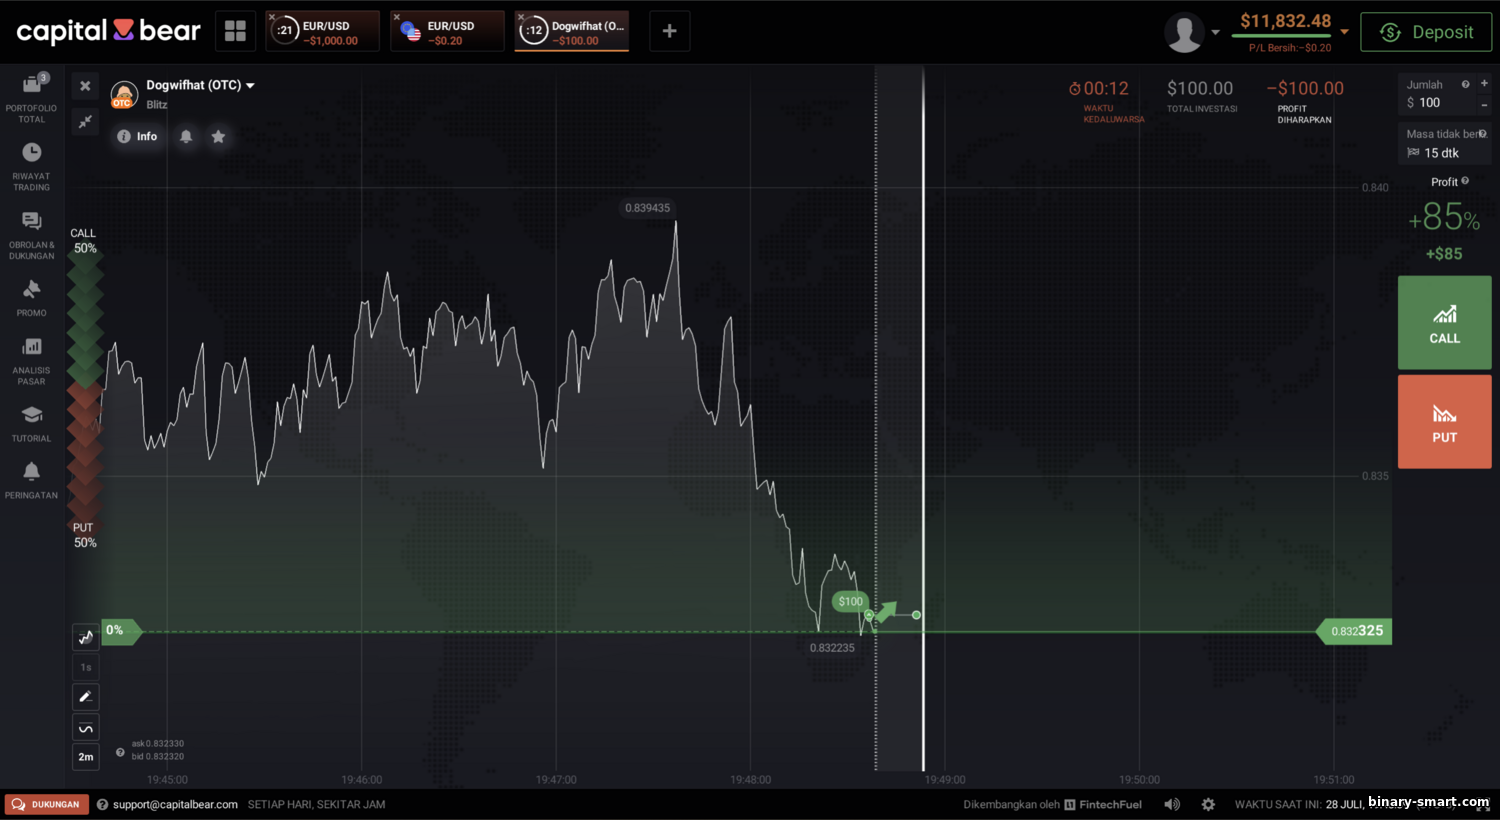Switch to the first EUR/USD -$1,000.00 tab
This screenshot has height=820, width=1500.
point(322,32)
